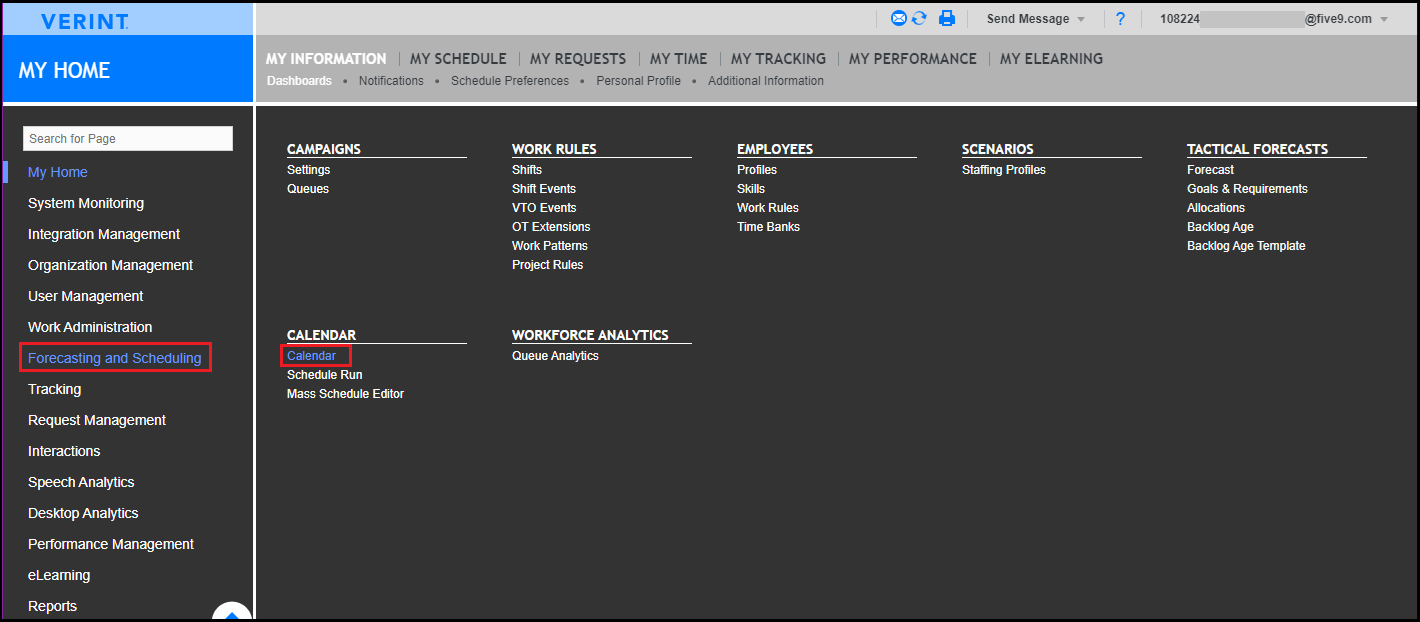Switch to My Performance tab
This screenshot has height=622, width=1420.
(913, 59)
